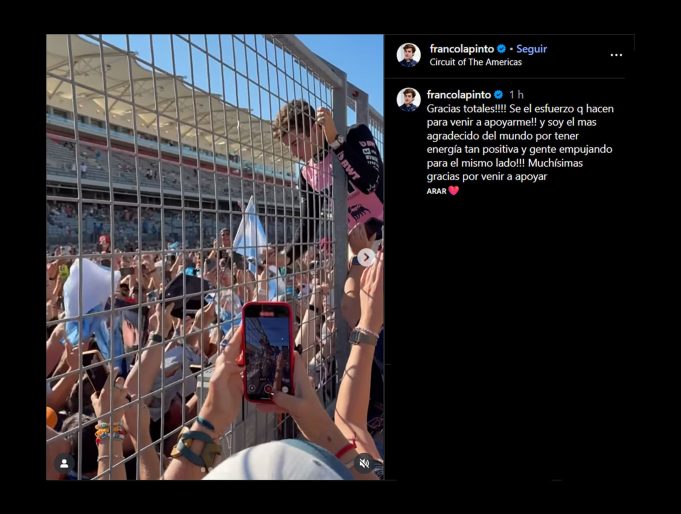Click the video to pause playback
This screenshot has width=681, height=514.
(x=215, y=257)
